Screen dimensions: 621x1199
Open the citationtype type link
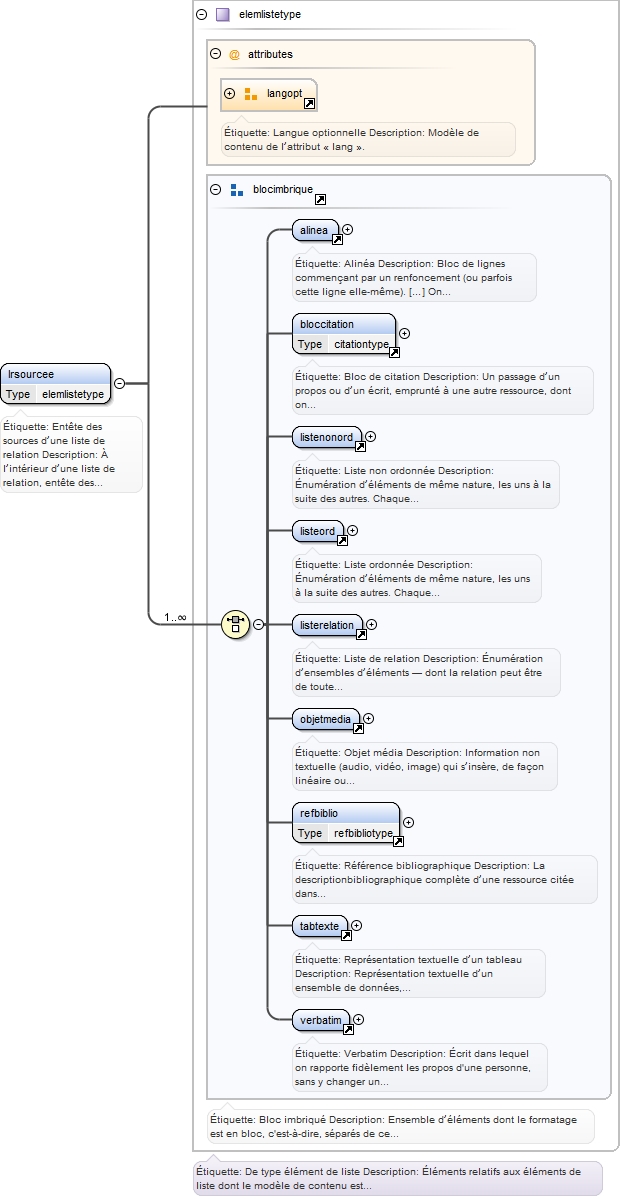coord(361,344)
